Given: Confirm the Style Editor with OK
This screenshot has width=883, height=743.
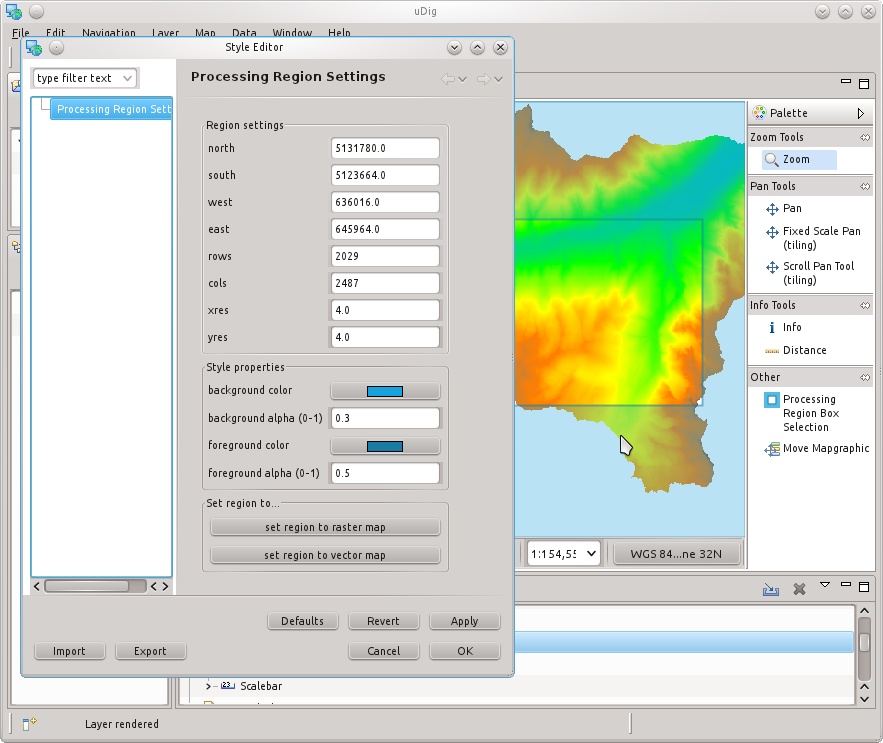Looking at the screenshot, I should [x=465, y=651].
